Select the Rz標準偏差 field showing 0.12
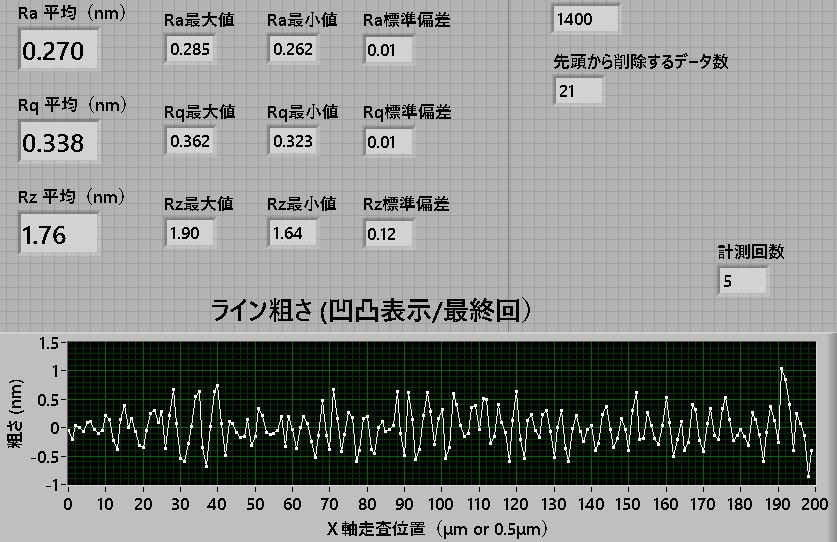This screenshot has height=542, width=837. (x=388, y=233)
